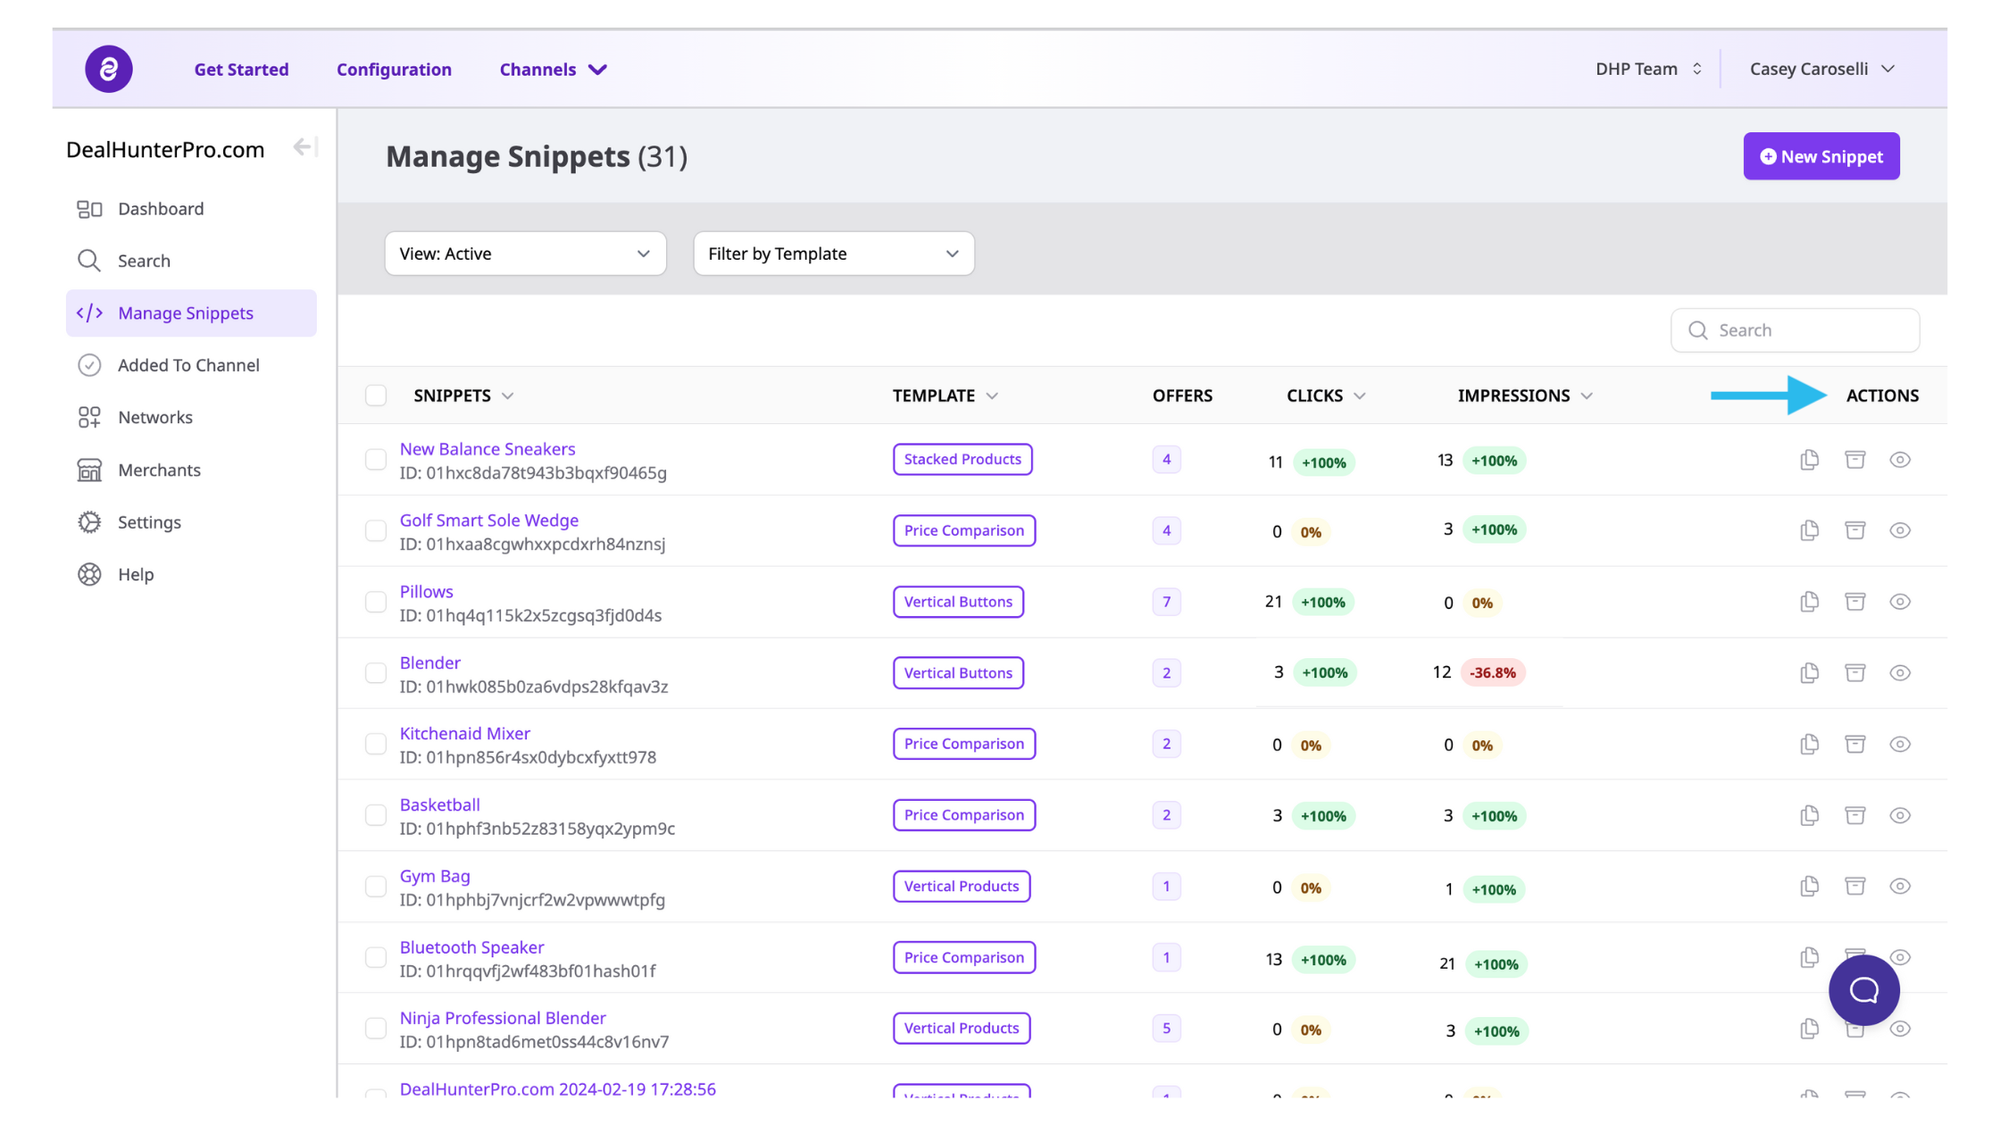Expand the Filter by Template dropdown

[x=833, y=254]
